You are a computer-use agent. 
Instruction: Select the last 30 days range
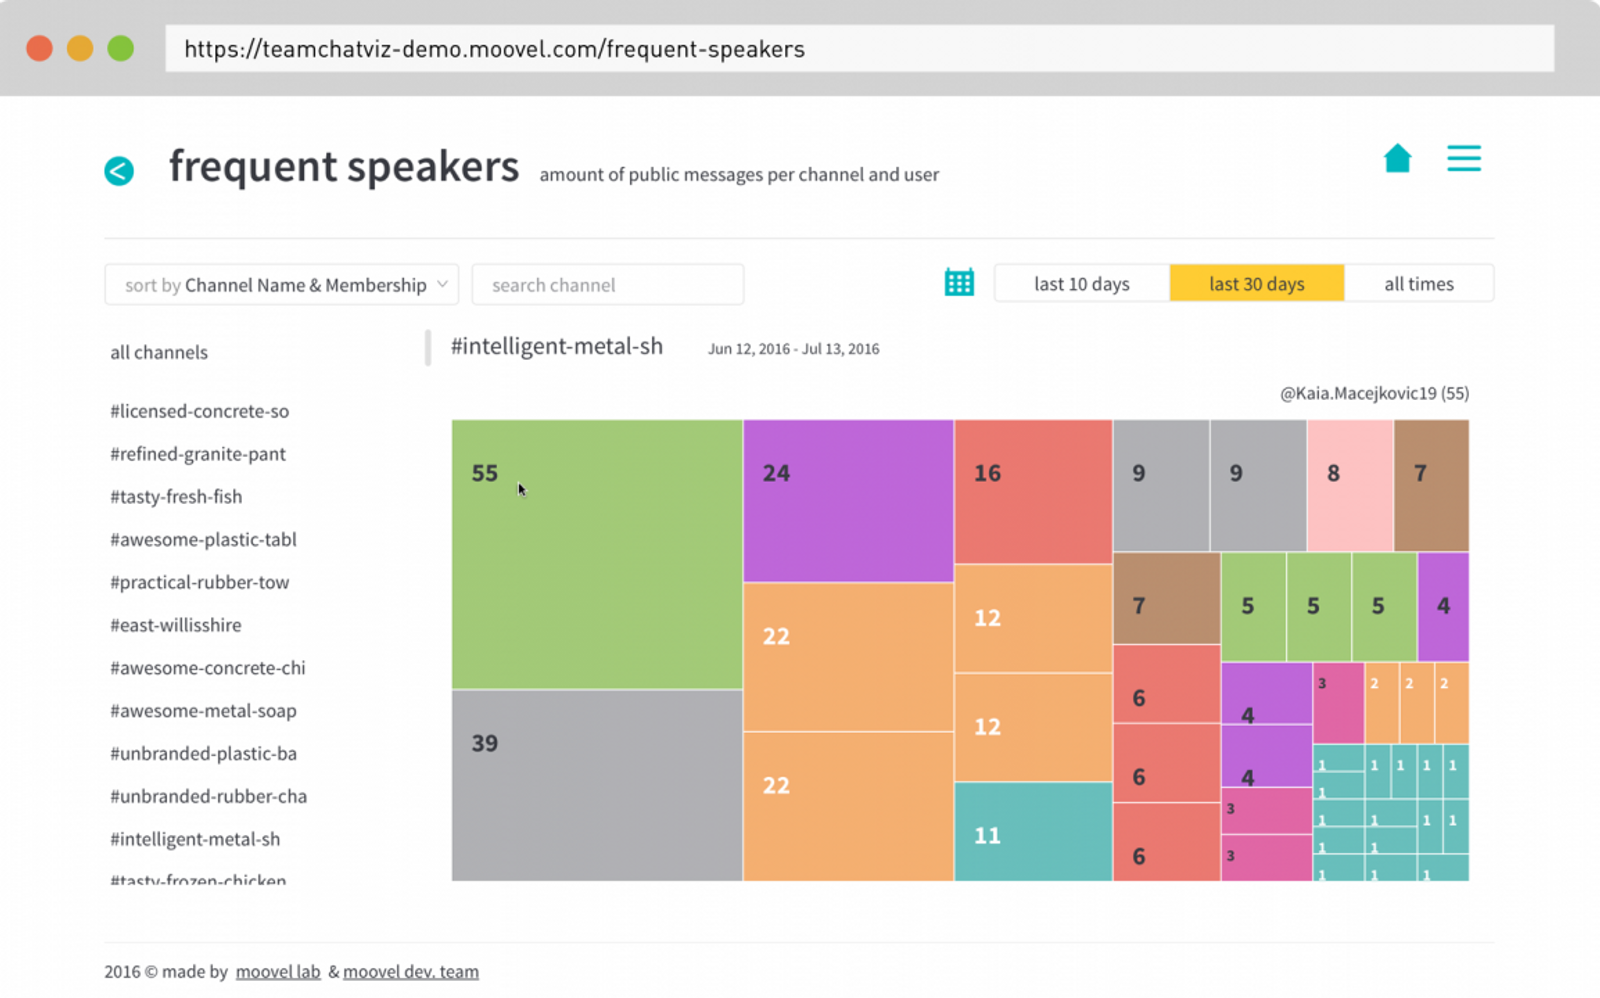pyautogui.click(x=1256, y=284)
